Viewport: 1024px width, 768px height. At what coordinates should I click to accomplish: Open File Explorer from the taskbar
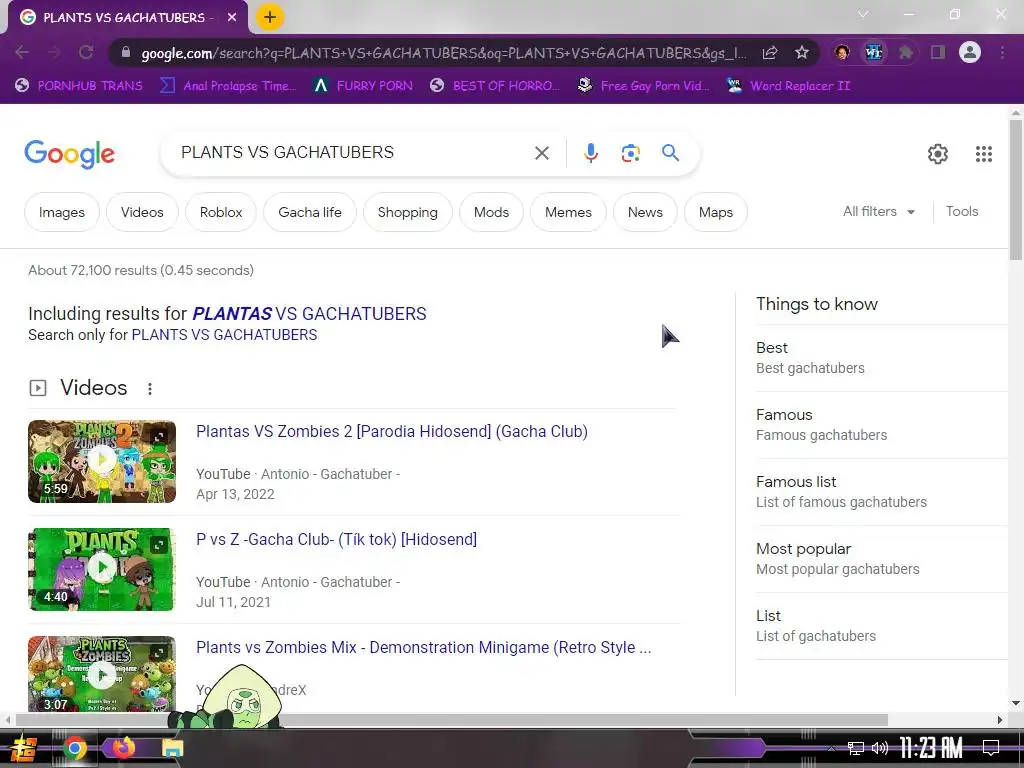(x=172, y=748)
